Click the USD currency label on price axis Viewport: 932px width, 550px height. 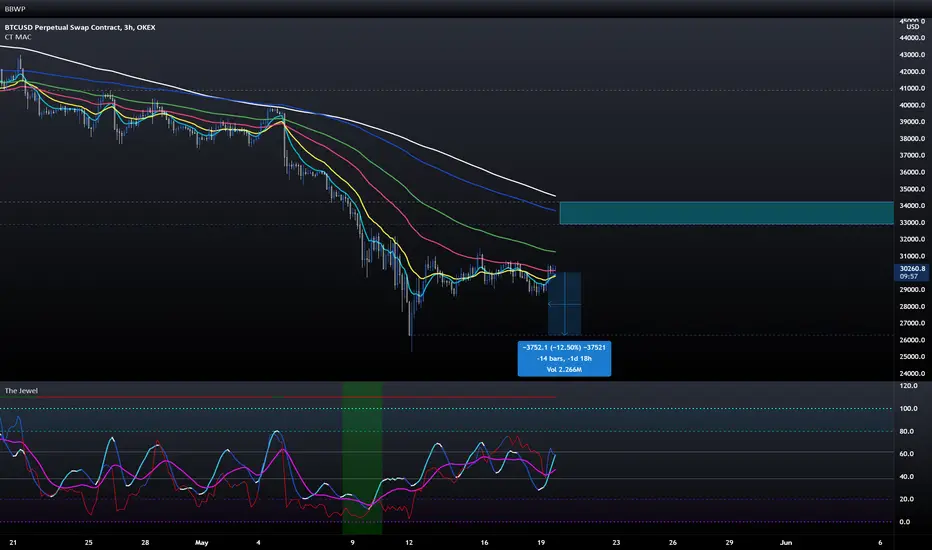coord(912,27)
